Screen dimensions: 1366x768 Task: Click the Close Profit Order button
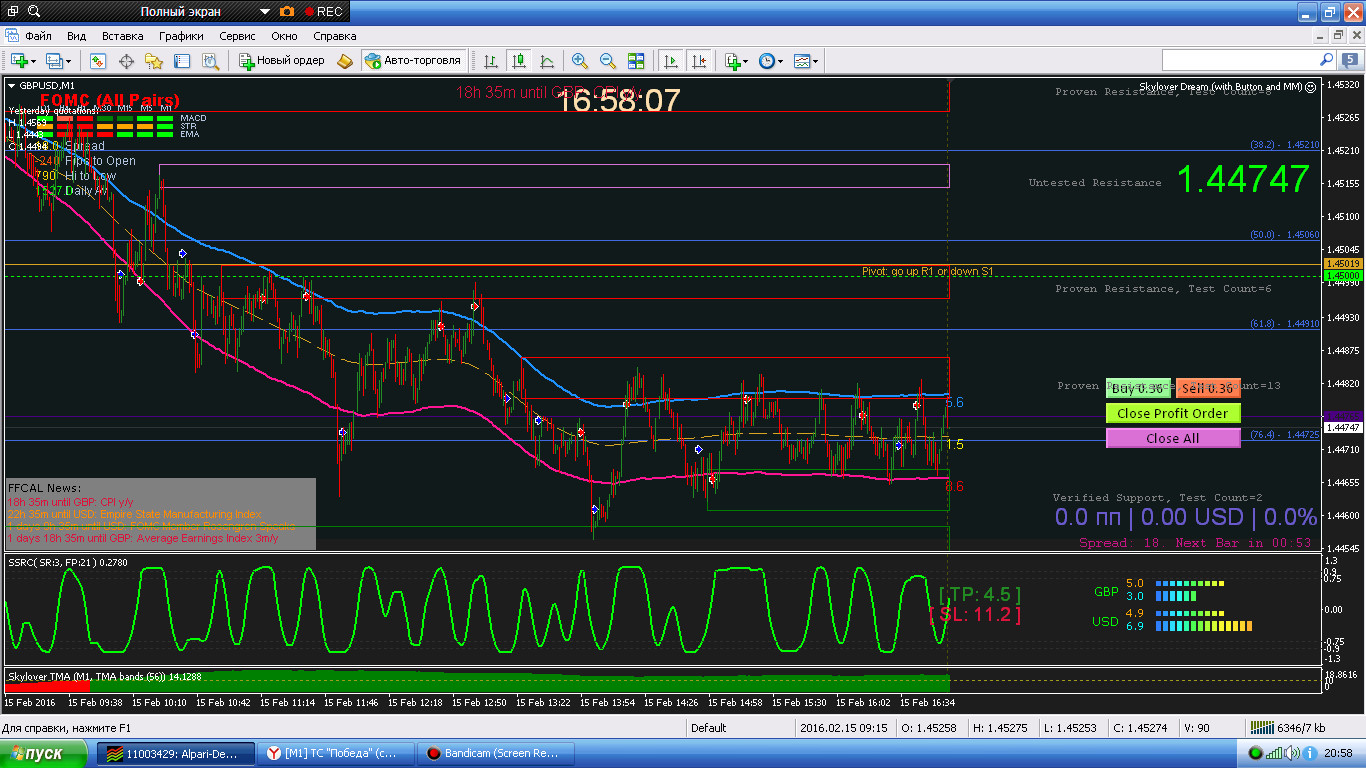pos(1173,413)
